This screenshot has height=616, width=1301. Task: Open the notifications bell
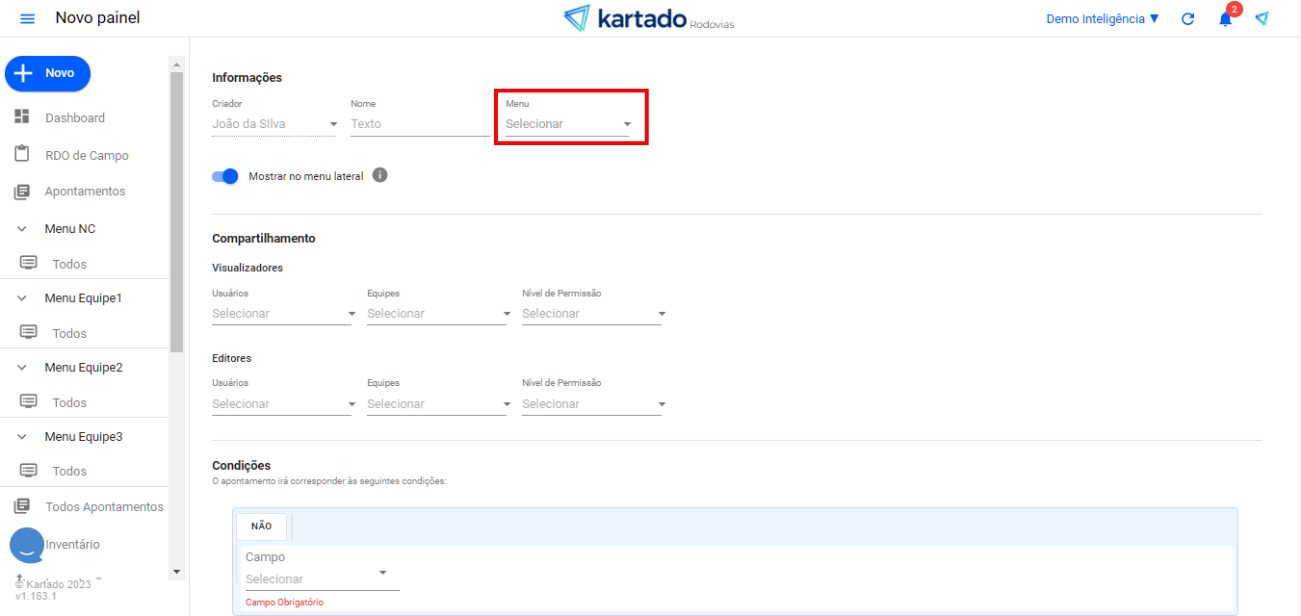1225,19
